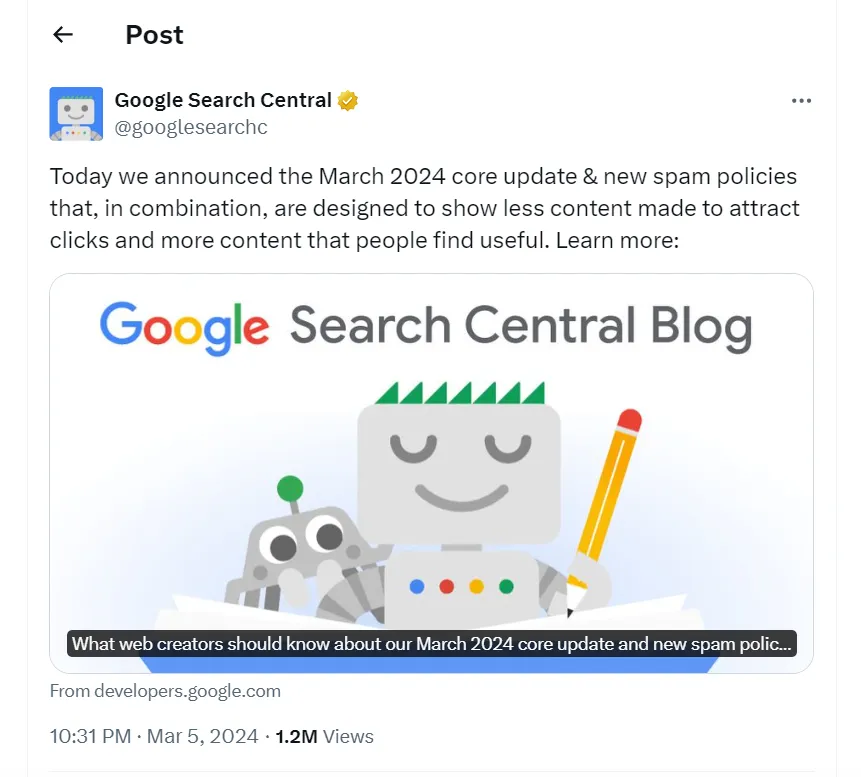Click the March 5 2024 timestamp
The image size is (861, 777).
203,736
